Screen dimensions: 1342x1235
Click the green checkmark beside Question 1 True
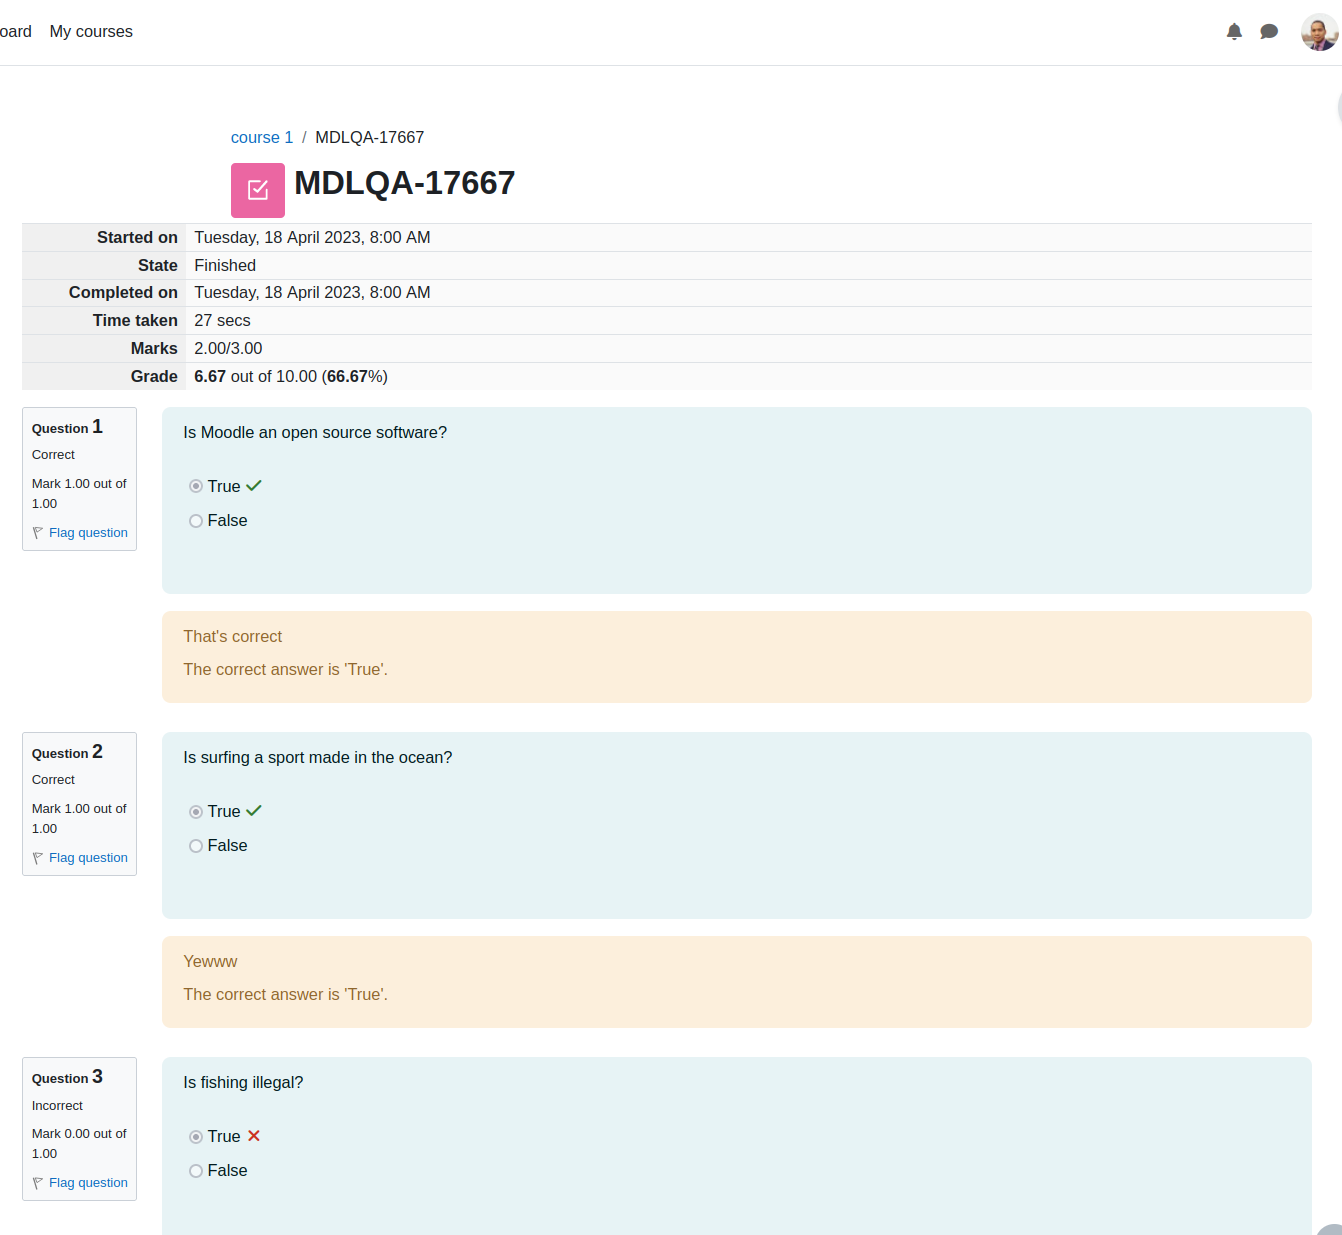click(x=254, y=486)
